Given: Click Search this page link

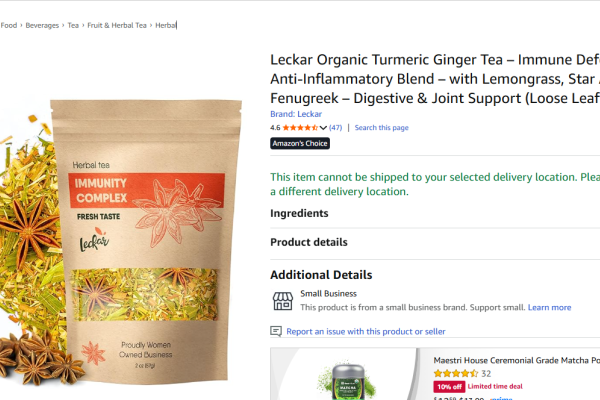Looking at the screenshot, I should (382, 127).
